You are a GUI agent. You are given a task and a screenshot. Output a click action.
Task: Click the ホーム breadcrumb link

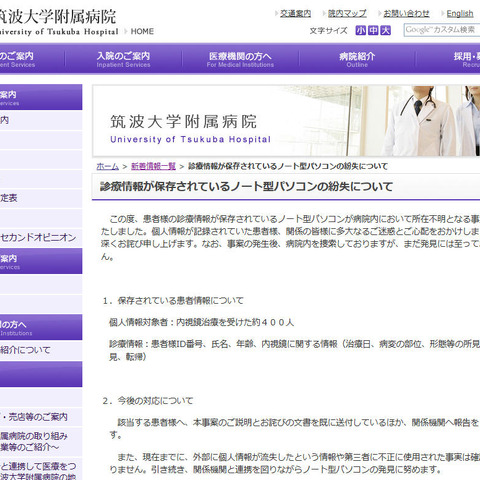click(x=107, y=166)
